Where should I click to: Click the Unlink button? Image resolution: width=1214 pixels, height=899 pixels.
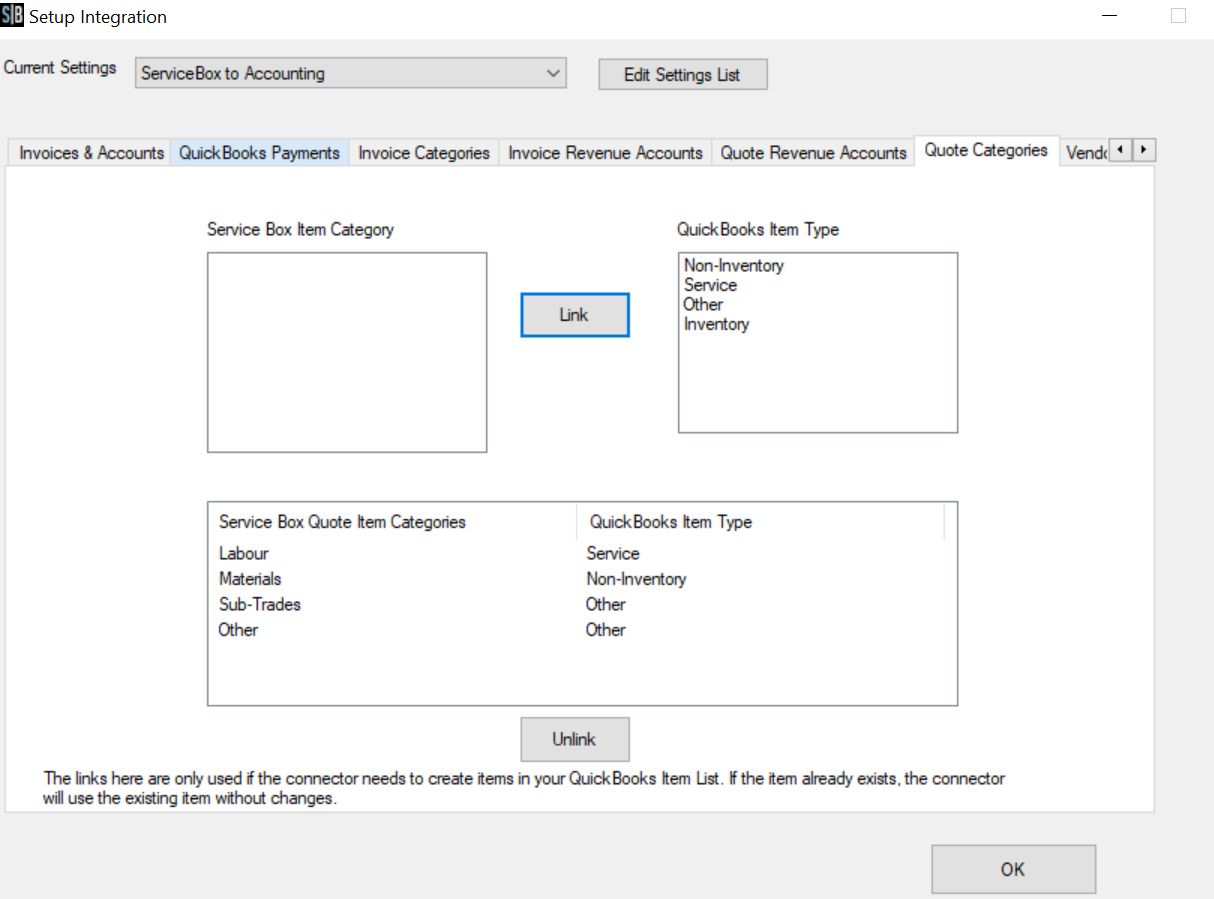coord(575,739)
